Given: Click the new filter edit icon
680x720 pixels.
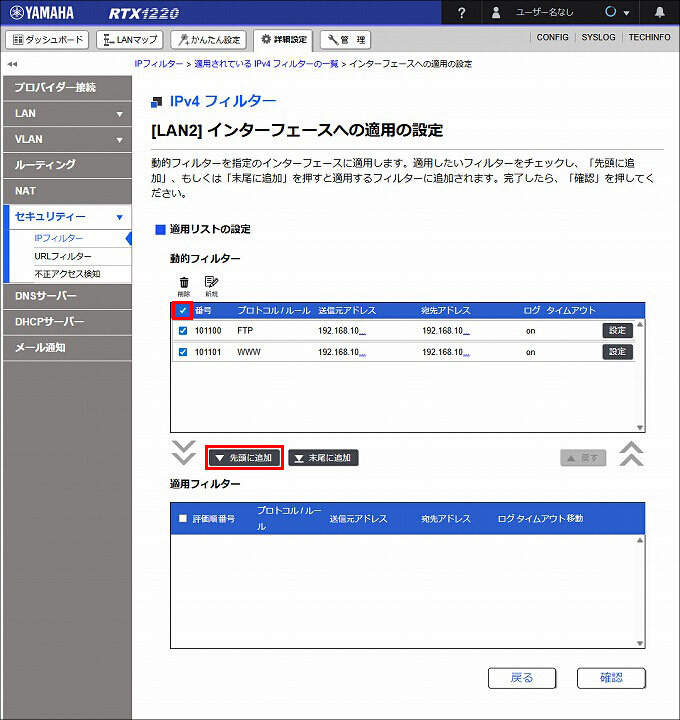Looking at the screenshot, I should 211,286.
